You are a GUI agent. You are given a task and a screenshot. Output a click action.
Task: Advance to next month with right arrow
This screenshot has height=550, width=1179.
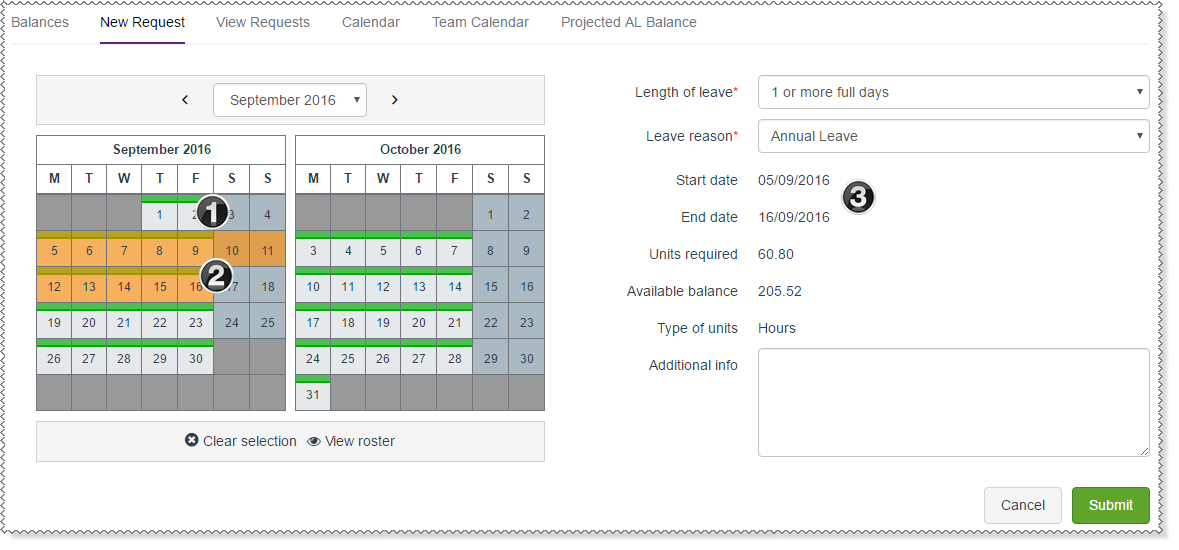(x=395, y=100)
